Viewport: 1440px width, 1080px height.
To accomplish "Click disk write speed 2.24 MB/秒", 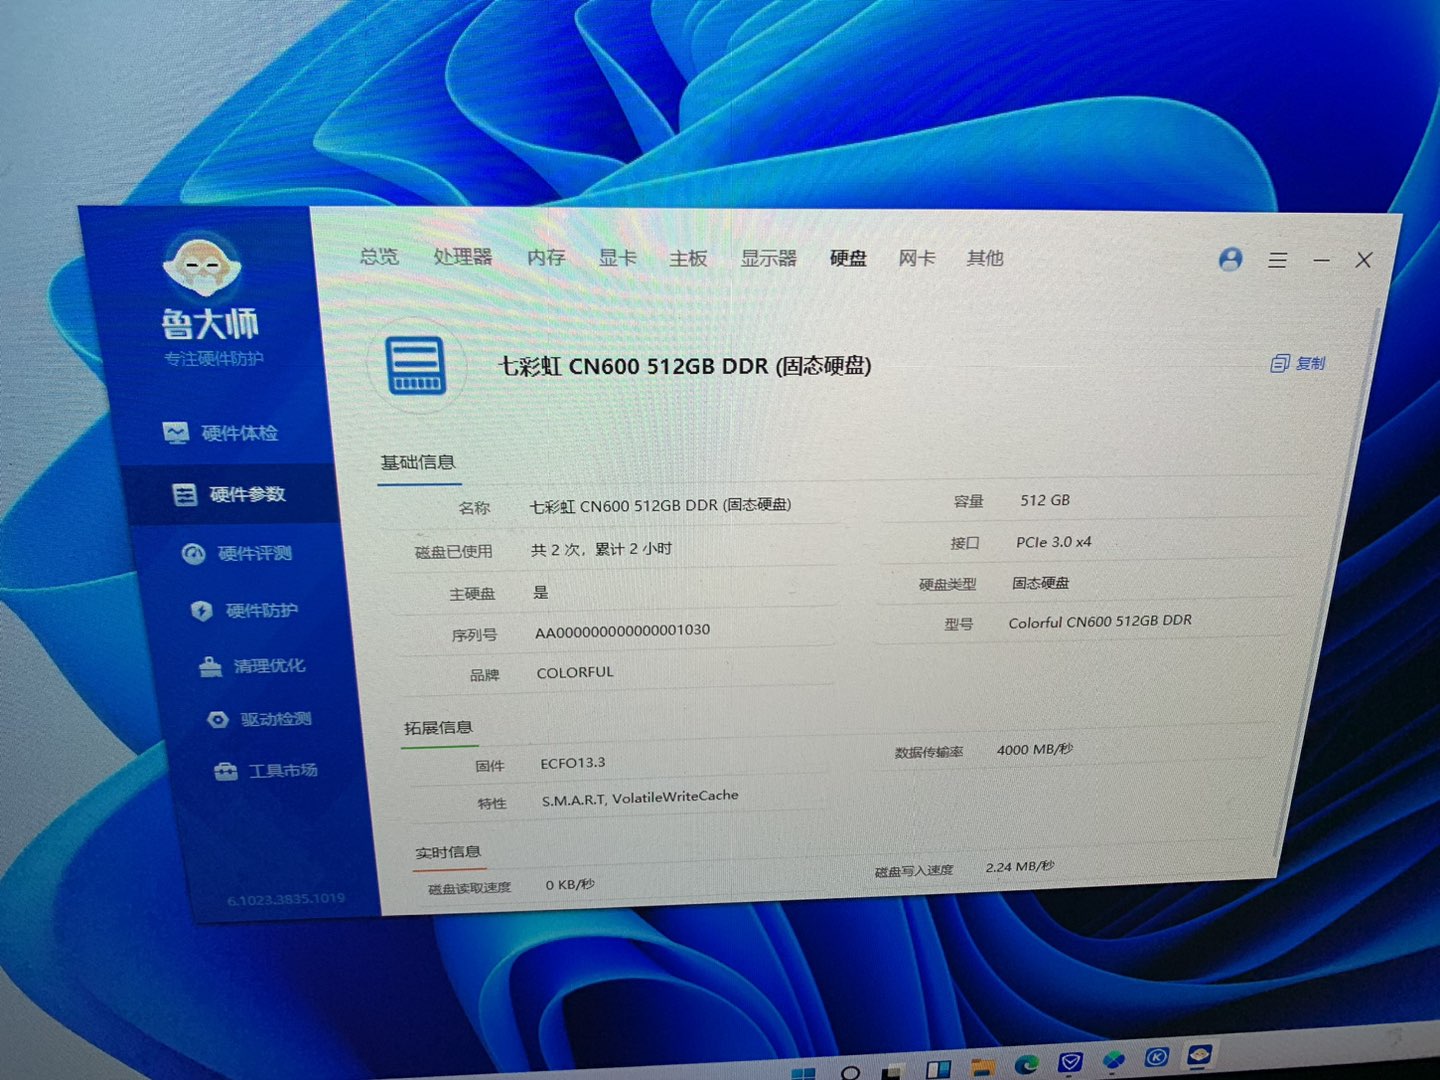I will tap(1020, 867).
